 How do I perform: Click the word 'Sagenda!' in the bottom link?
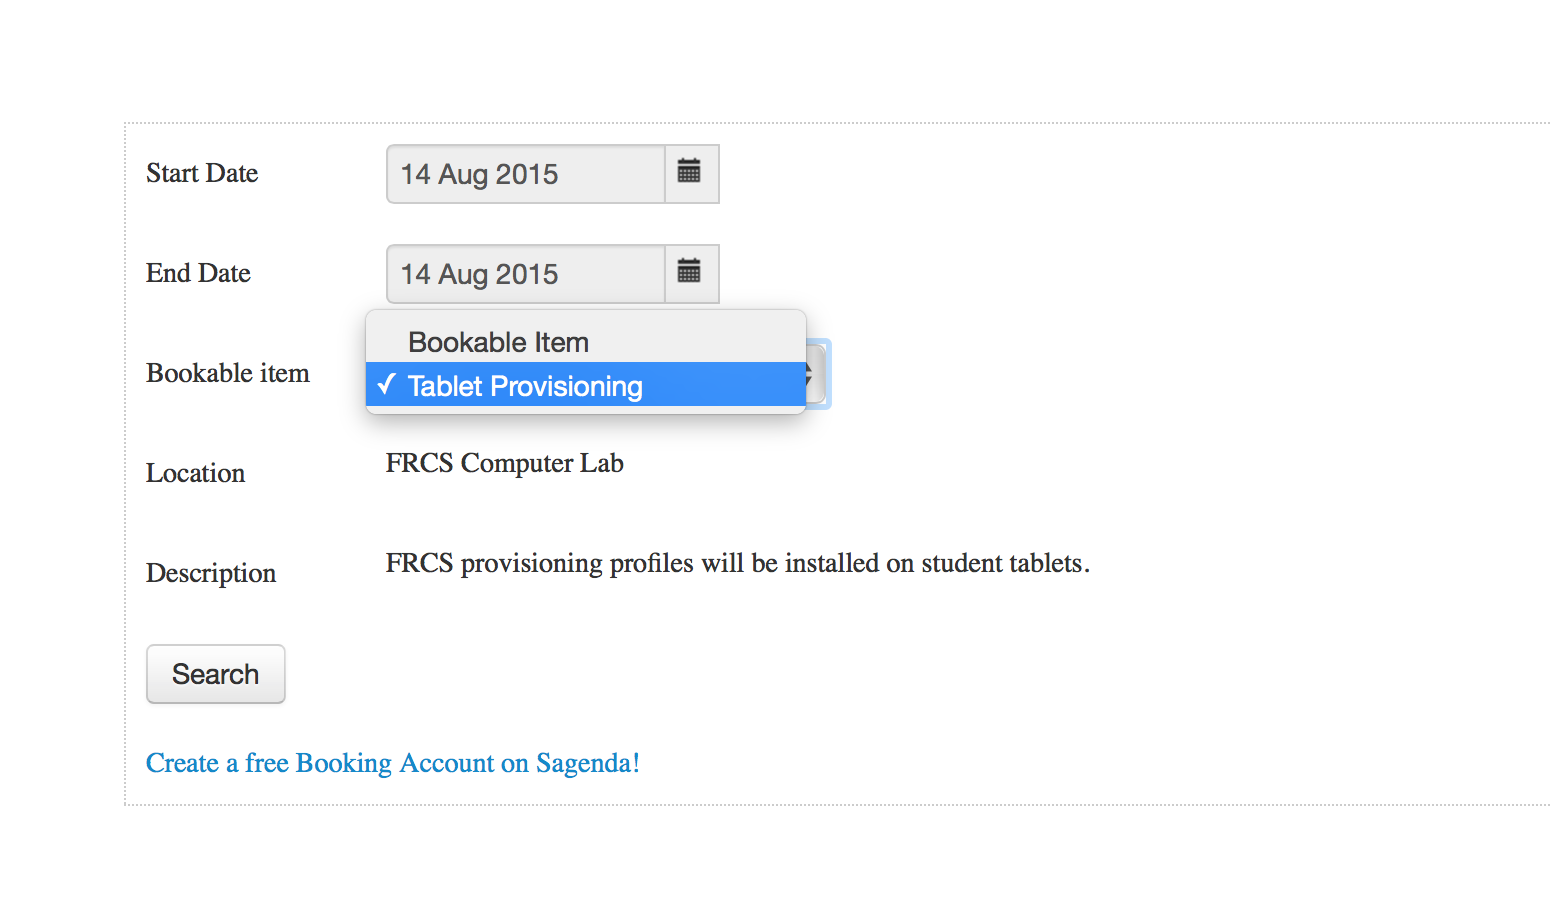[x=588, y=763]
